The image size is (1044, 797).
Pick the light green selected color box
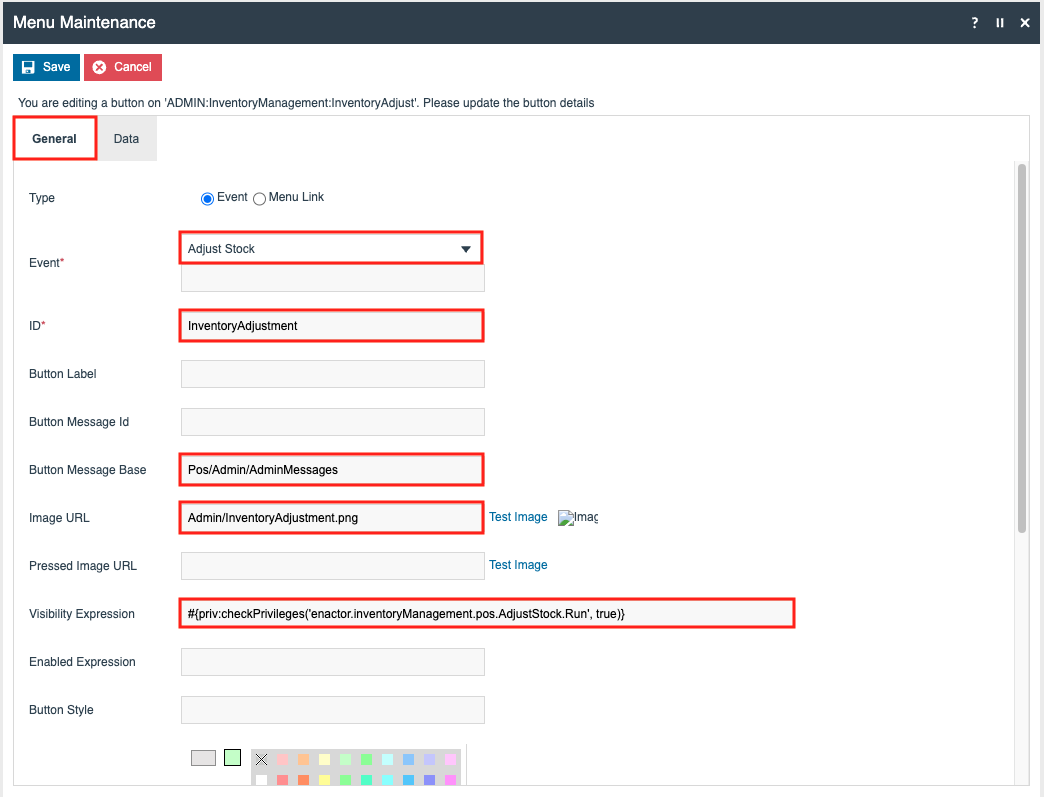click(233, 757)
